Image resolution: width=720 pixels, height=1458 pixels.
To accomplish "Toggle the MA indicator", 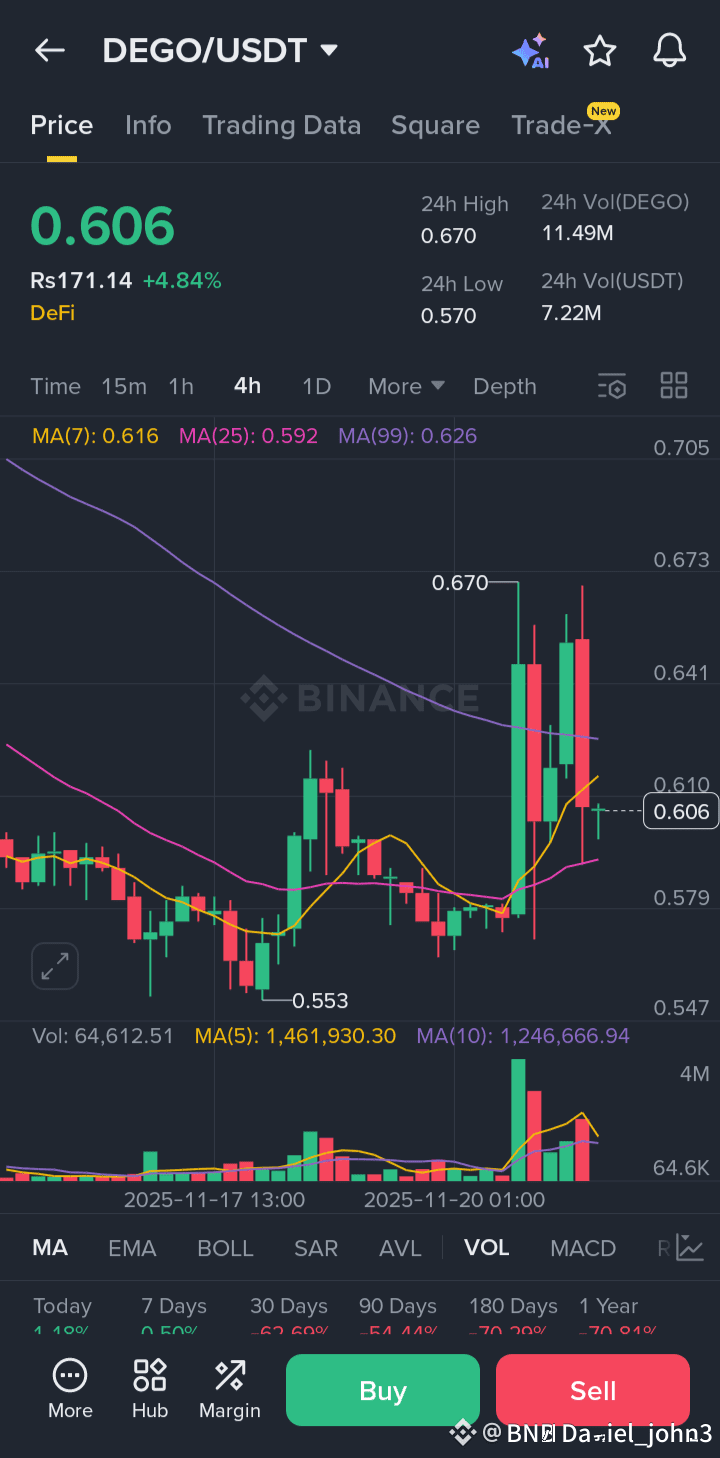I will (x=50, y=1247).
